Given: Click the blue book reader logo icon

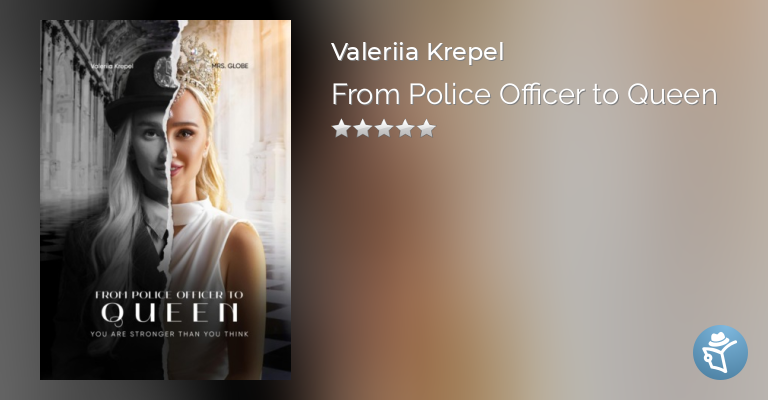Looking at the screenshot, I should click(x=720, y=352).
